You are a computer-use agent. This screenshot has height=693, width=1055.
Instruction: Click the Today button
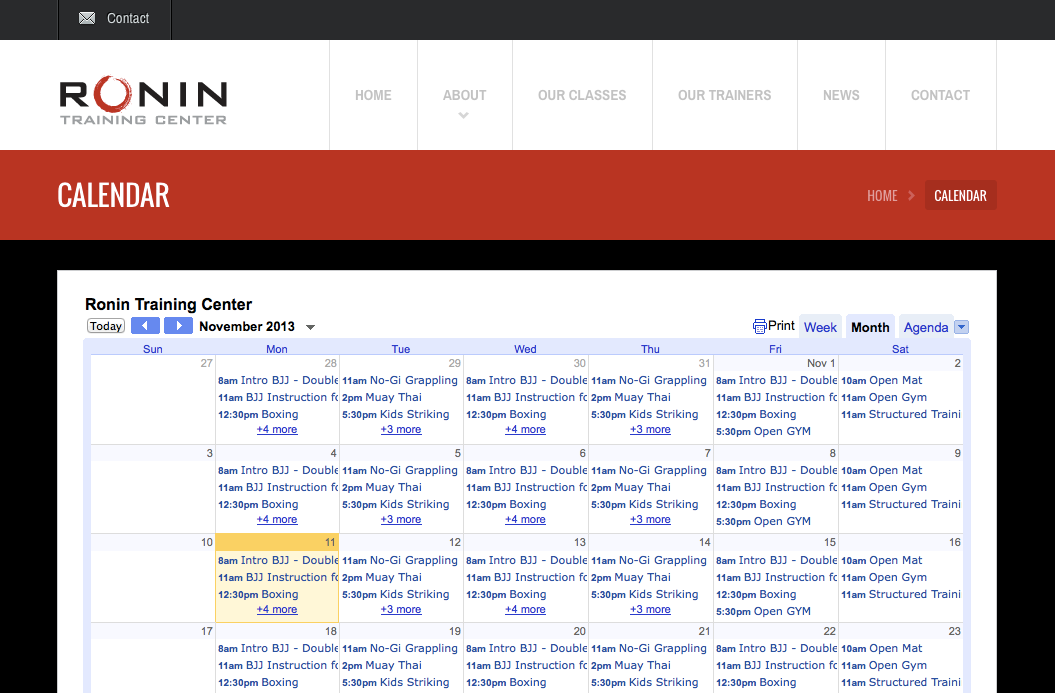point(106,326)
